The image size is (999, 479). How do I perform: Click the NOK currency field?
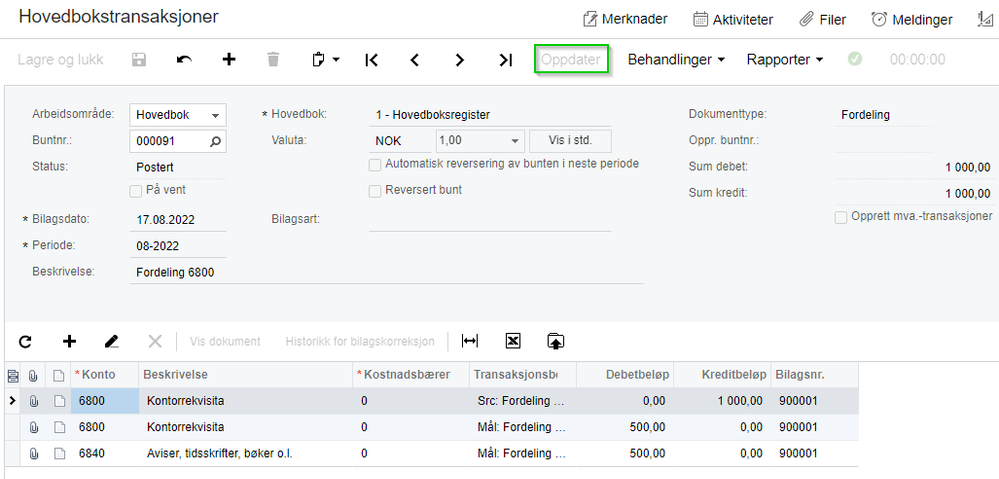point(400,141)
